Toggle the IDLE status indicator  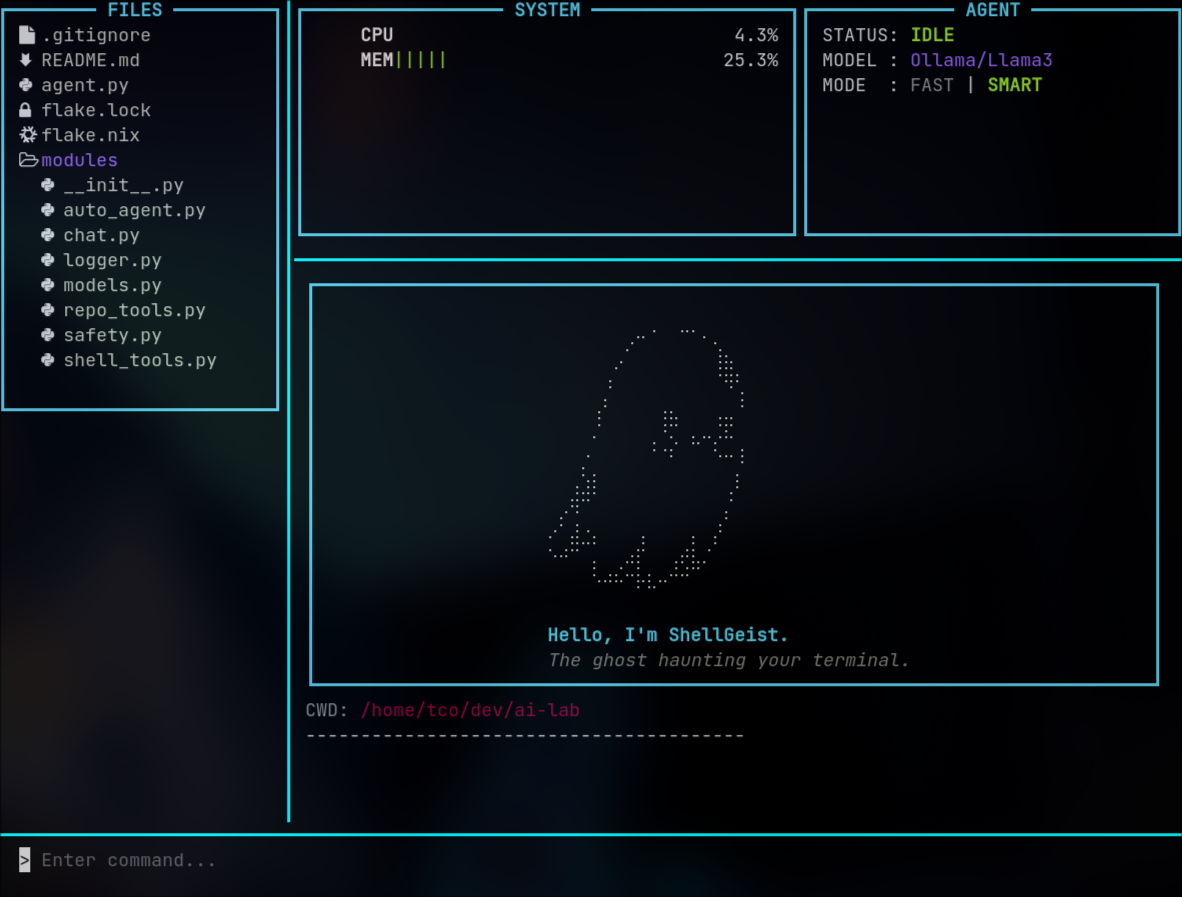click(x=932, y=34)
